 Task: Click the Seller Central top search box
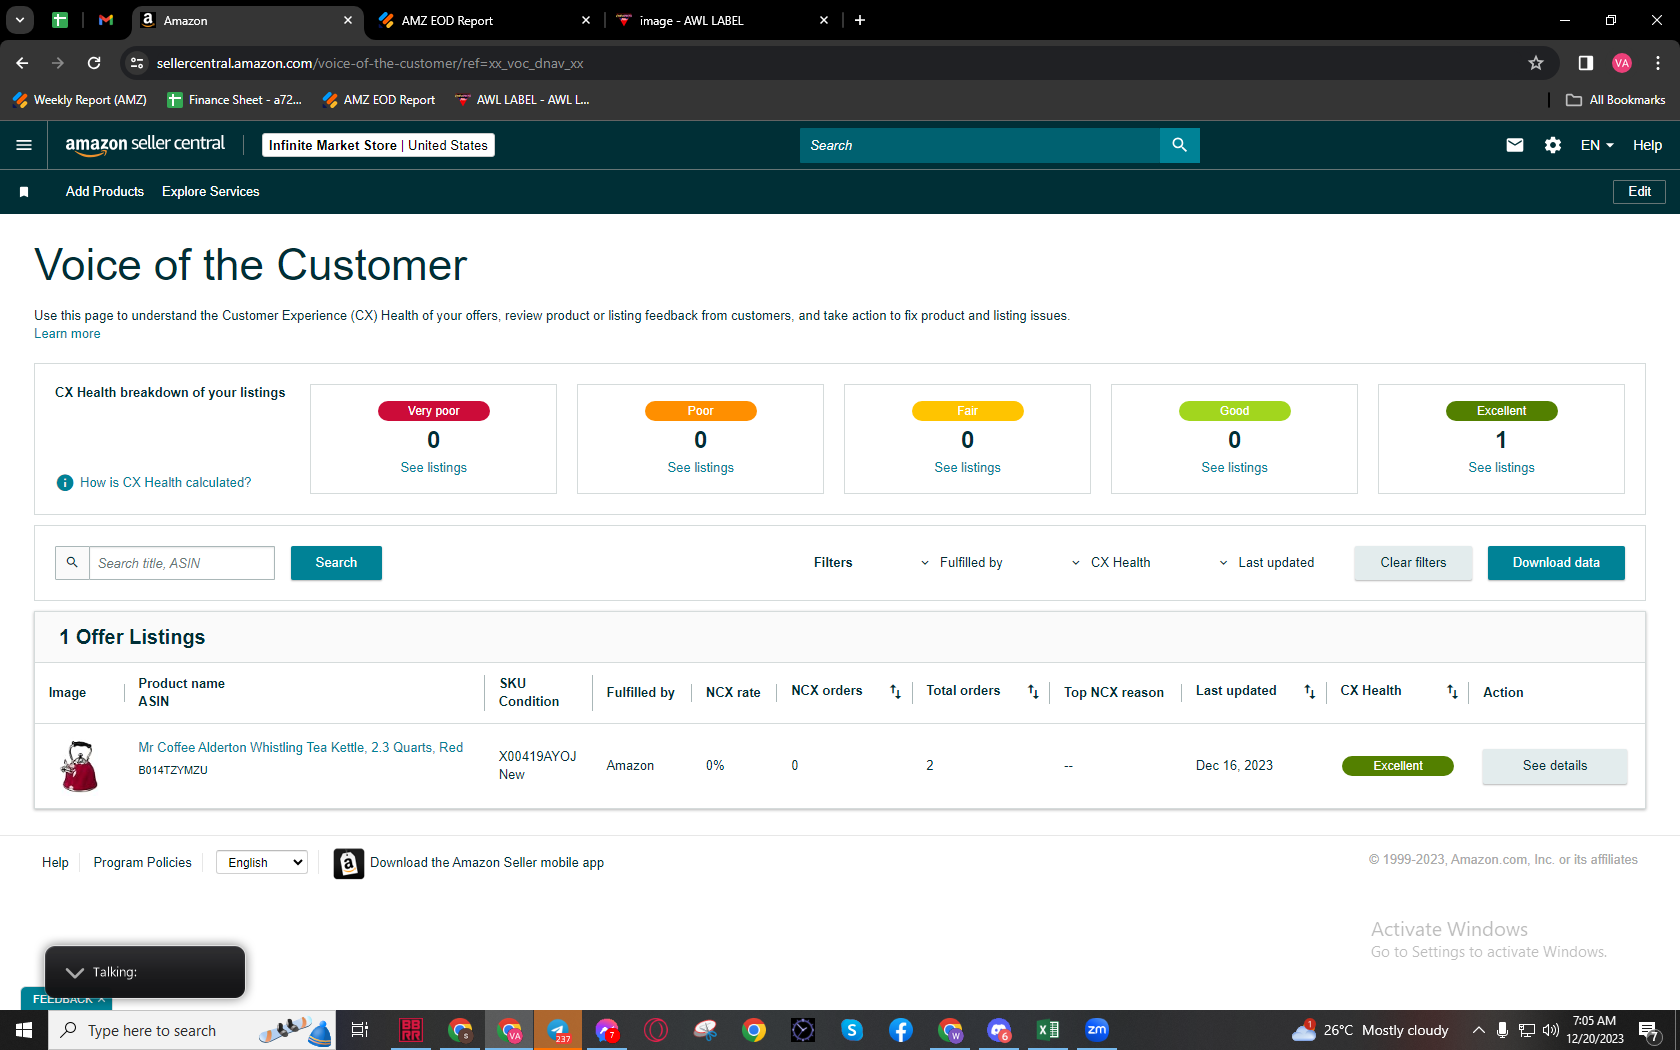coord(980,145)
